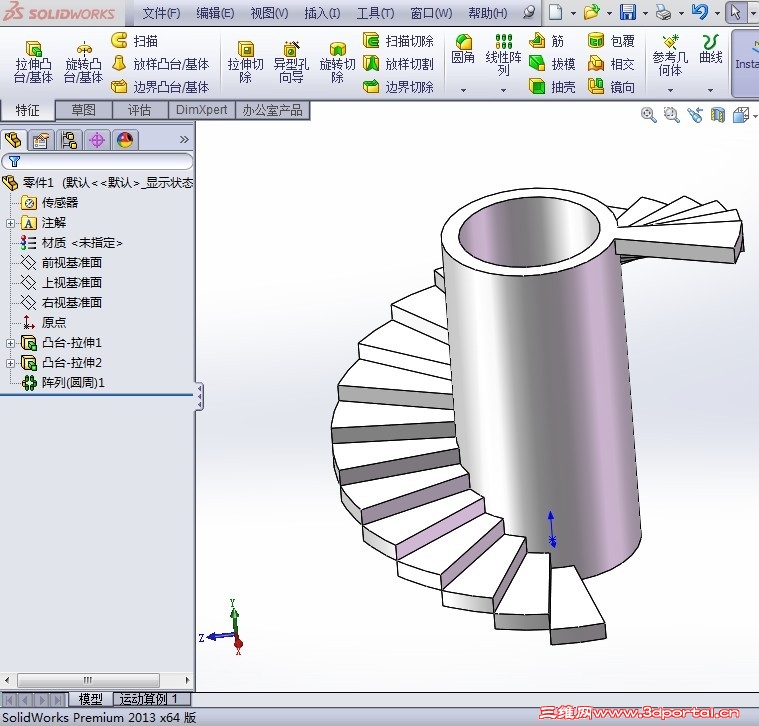Click the view orientation cube icon
759x726 pixels.
(x=741, y=115)
